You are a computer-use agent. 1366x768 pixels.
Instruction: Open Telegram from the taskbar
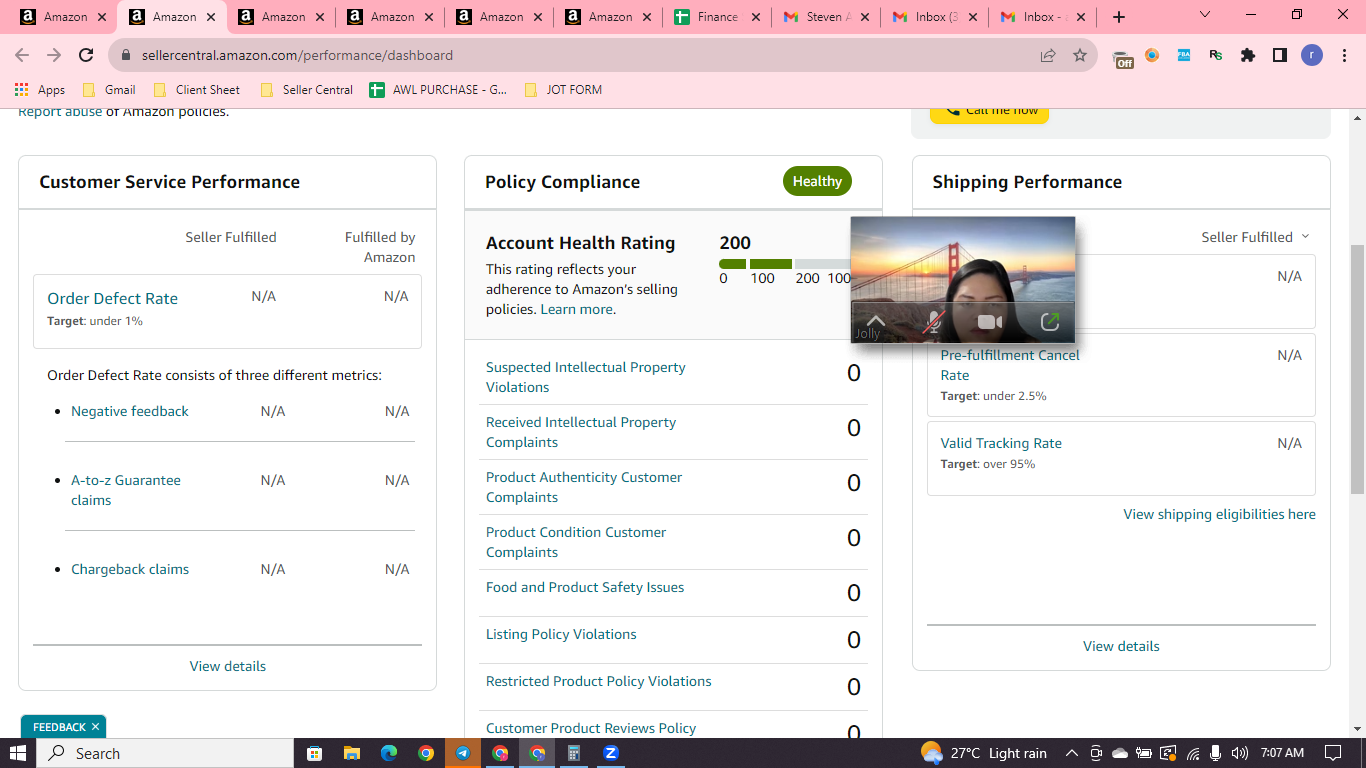pos(463,753)
